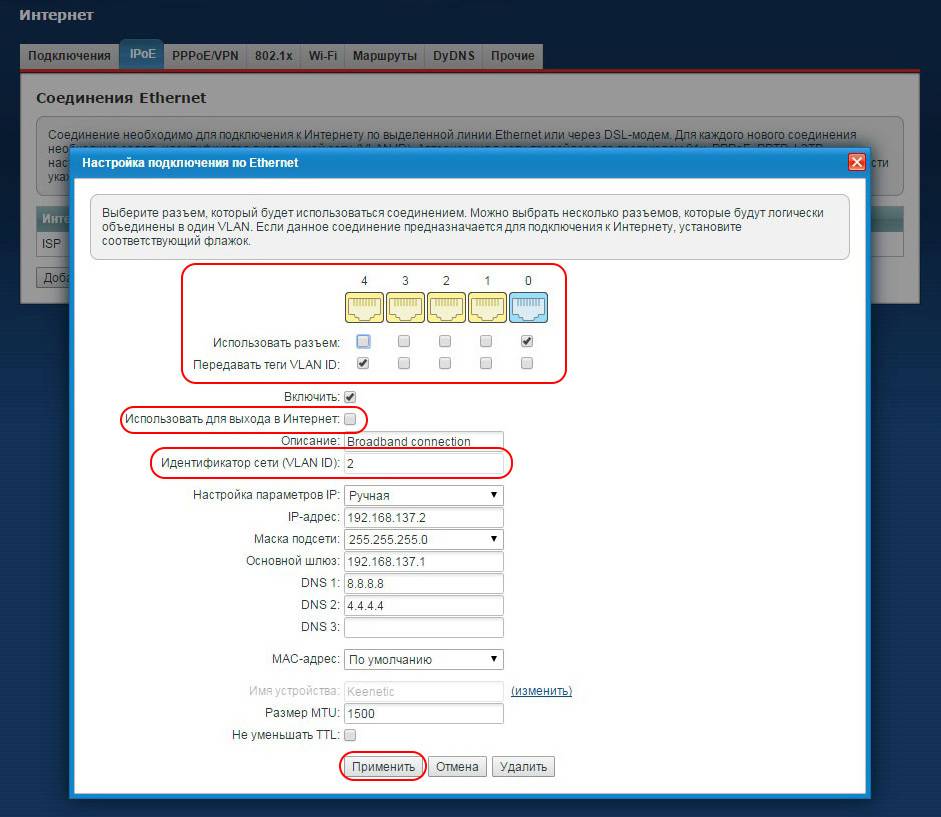Click the 'Применить' button

tap(383, 767)
